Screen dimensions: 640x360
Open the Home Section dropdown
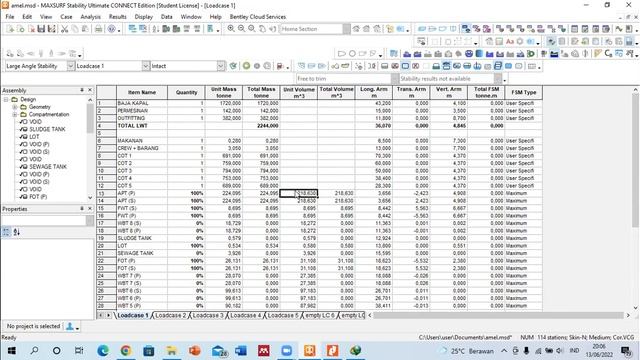coord(347,29)
